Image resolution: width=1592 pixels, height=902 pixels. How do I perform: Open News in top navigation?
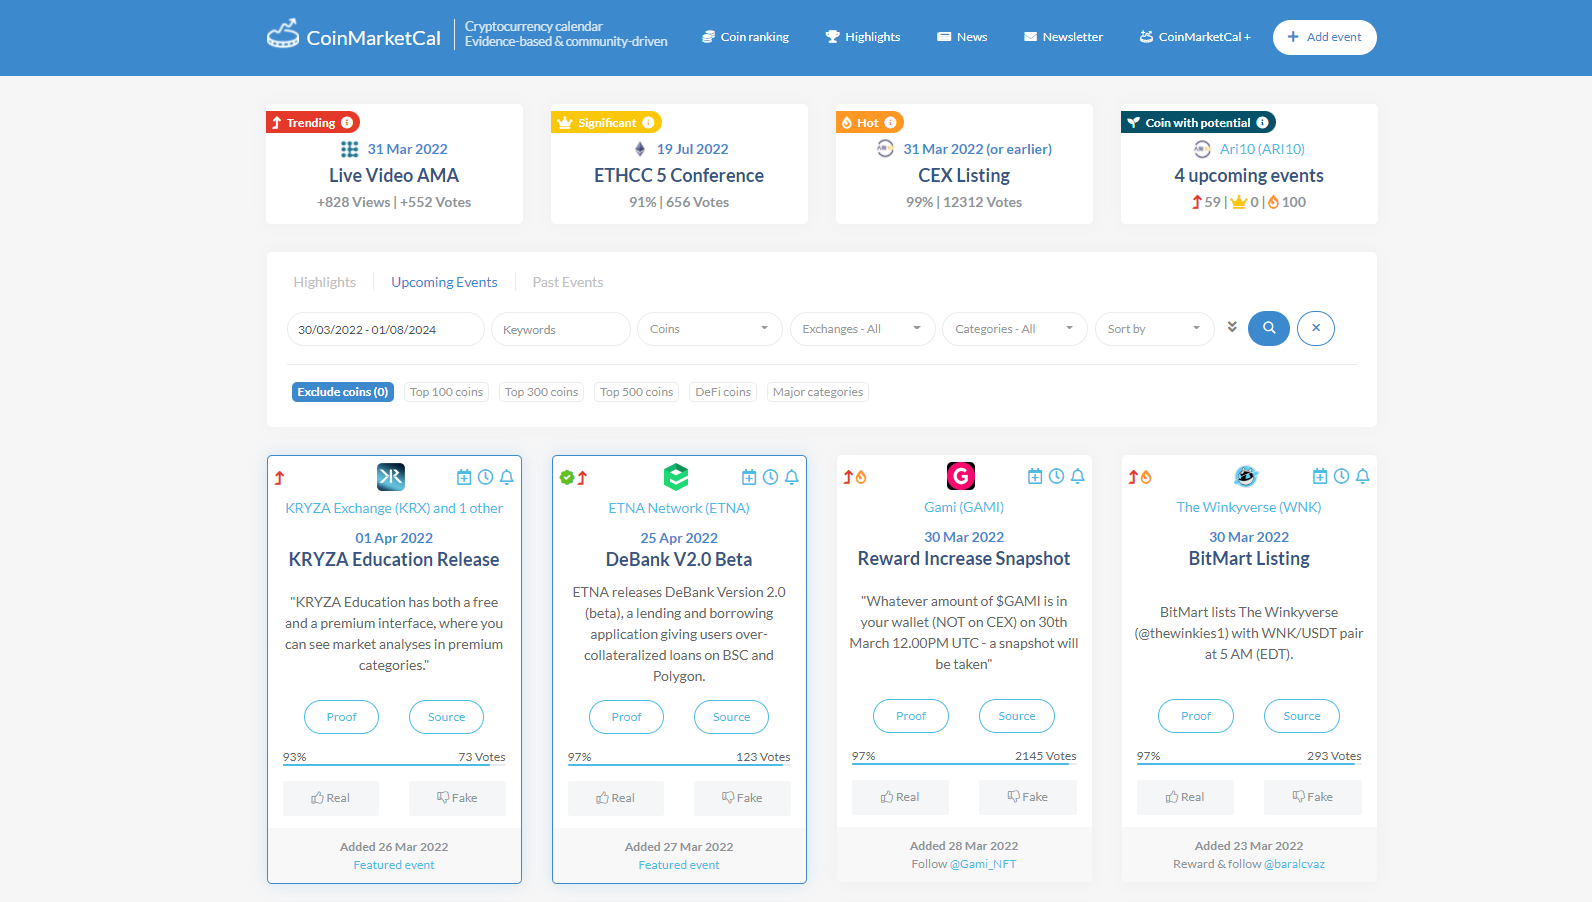pos(962,37)
